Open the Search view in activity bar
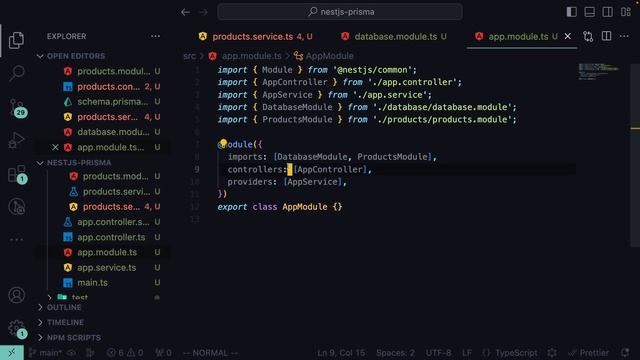This screenshot has width=640, height=360. coord(16,73)
